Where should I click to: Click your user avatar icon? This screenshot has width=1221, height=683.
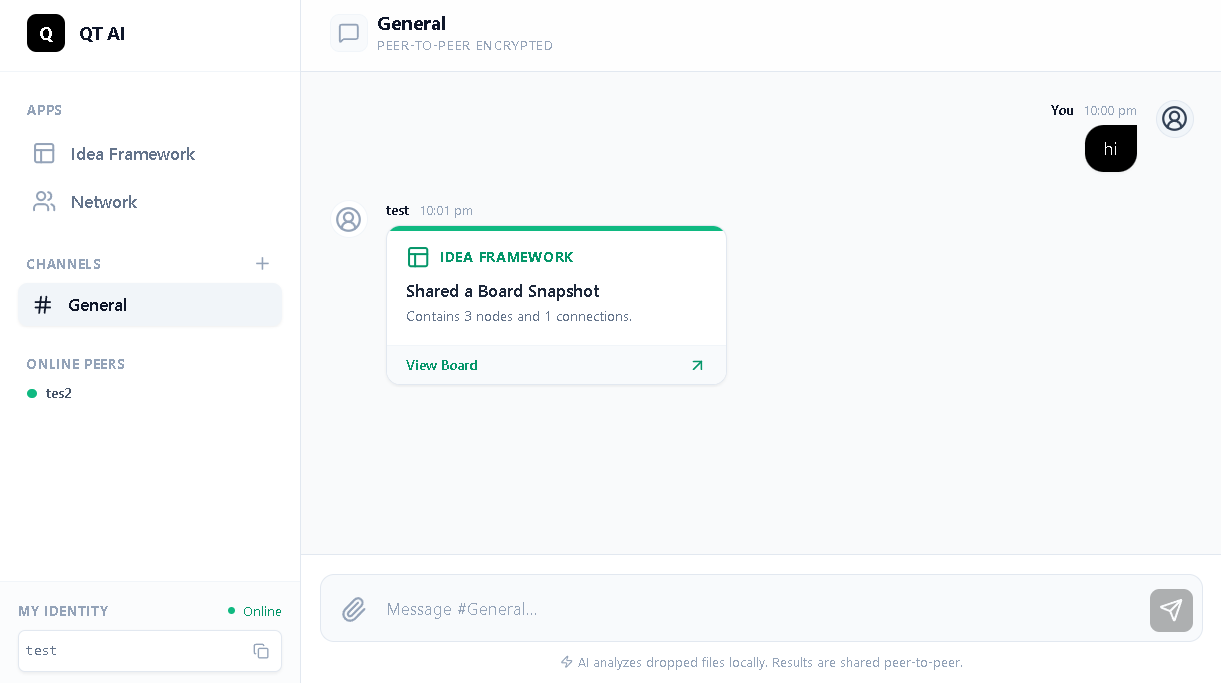coord(1174,119)
